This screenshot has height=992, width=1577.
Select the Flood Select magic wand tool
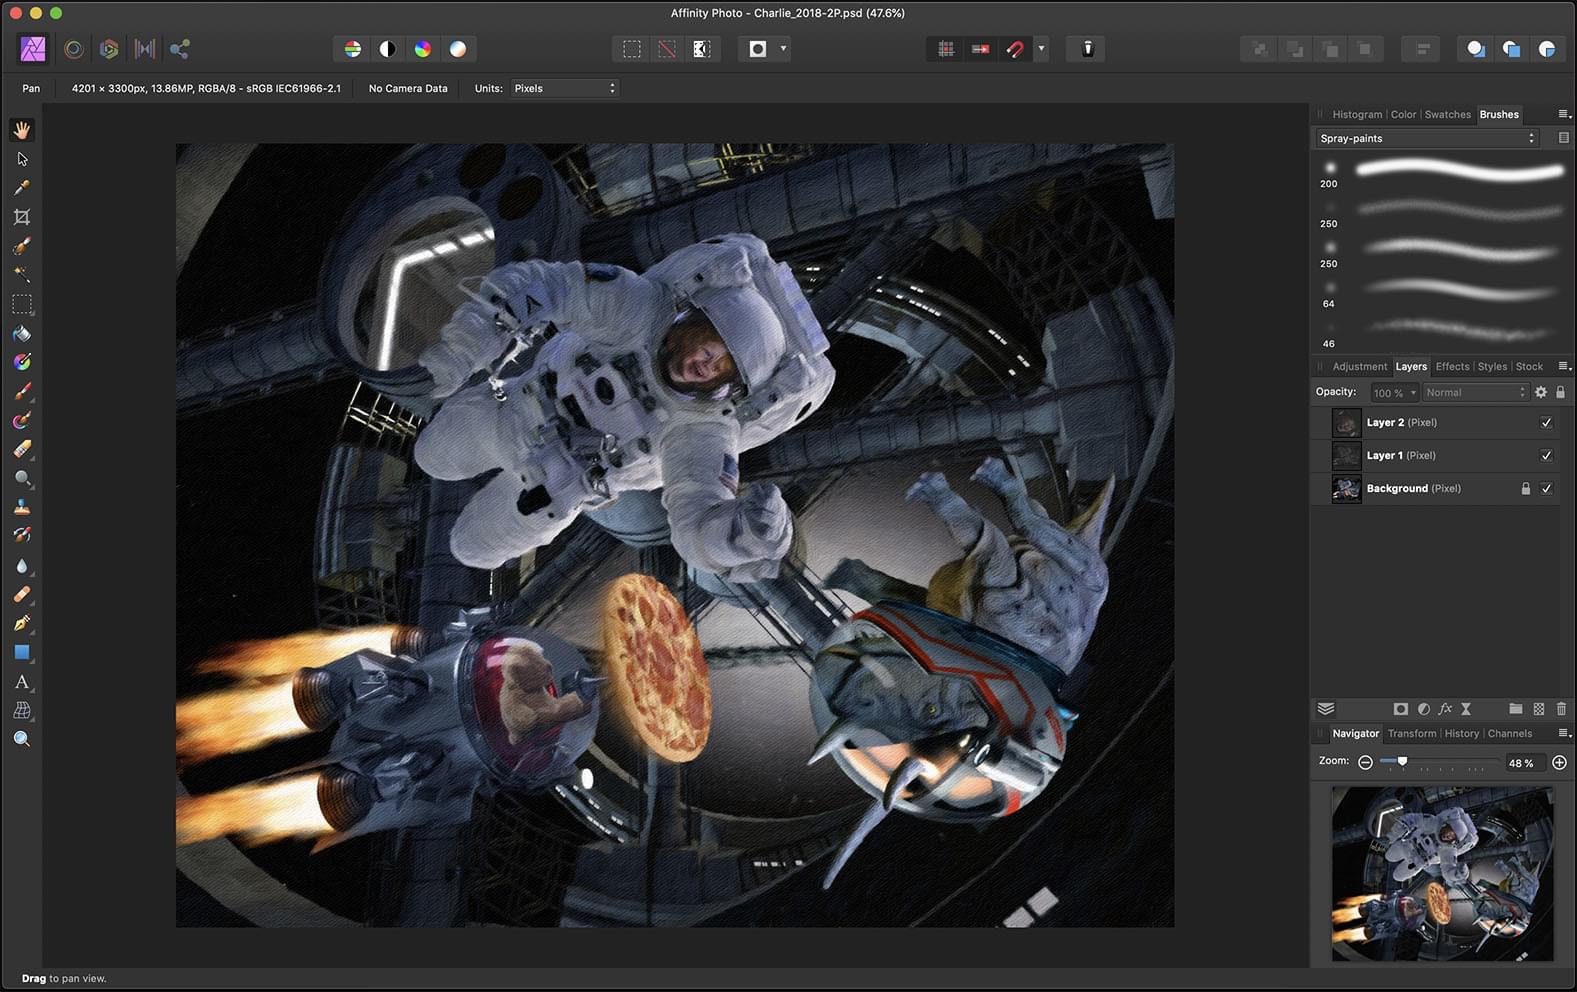[x=22, y=274]
